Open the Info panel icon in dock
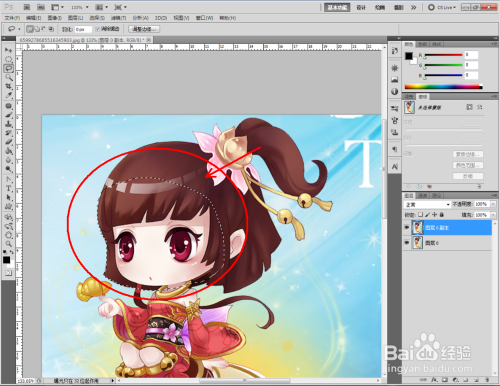500x386 pixels. (395, 91)
